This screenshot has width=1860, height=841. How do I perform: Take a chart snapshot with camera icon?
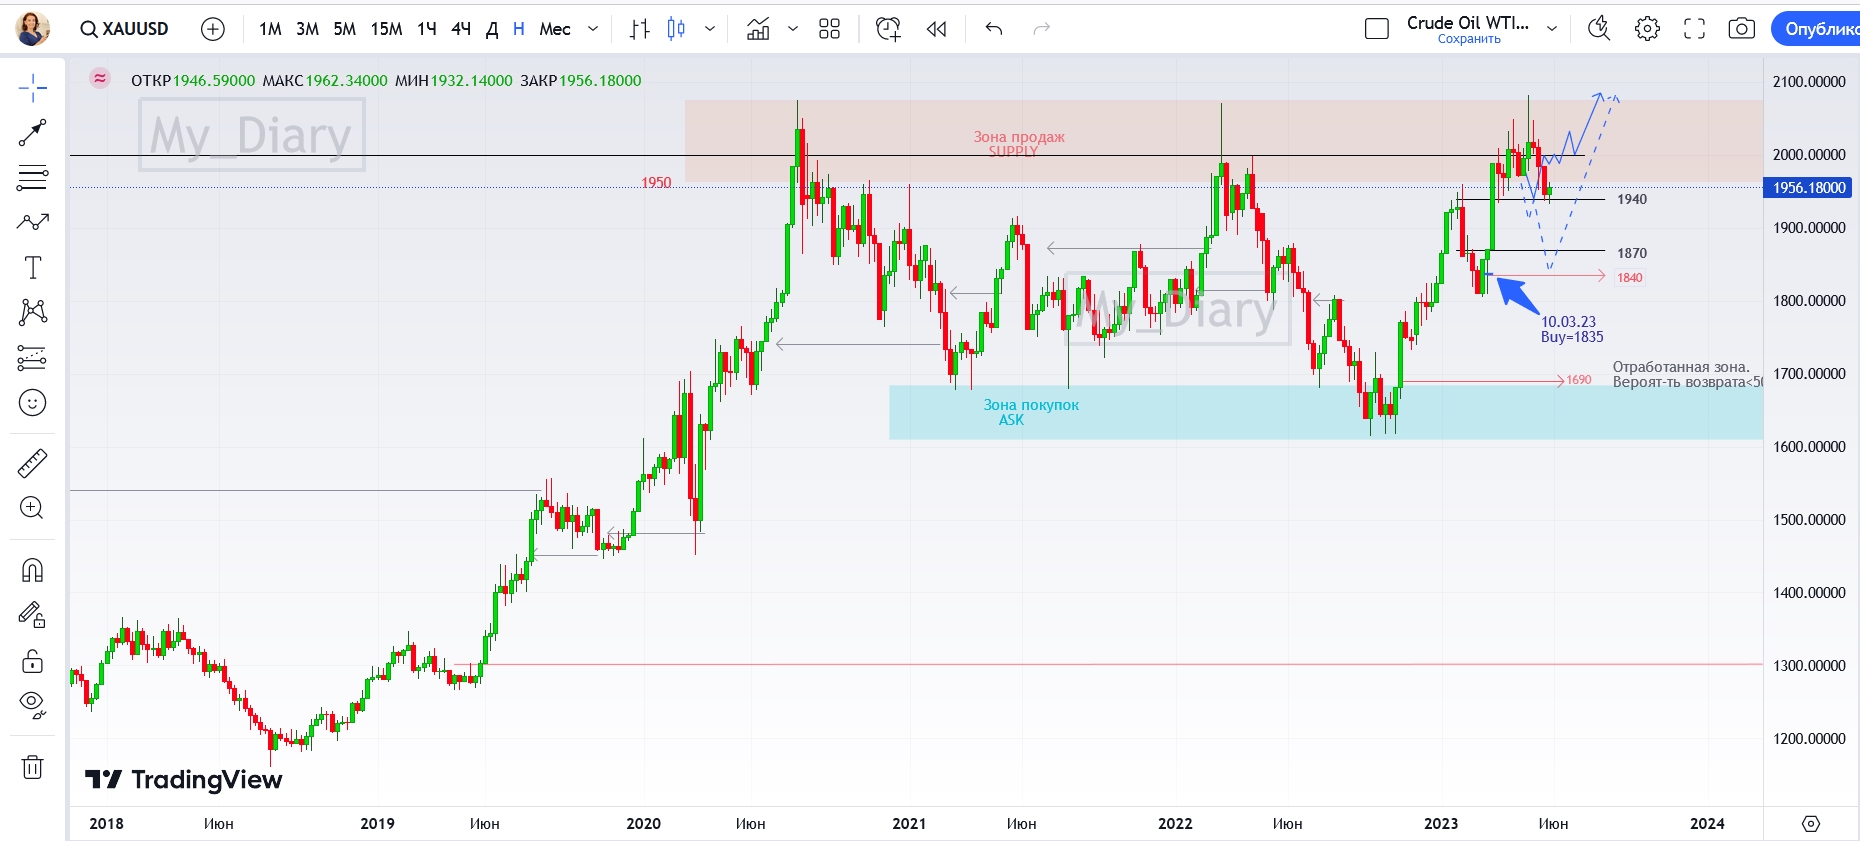tap(1741, 29)
